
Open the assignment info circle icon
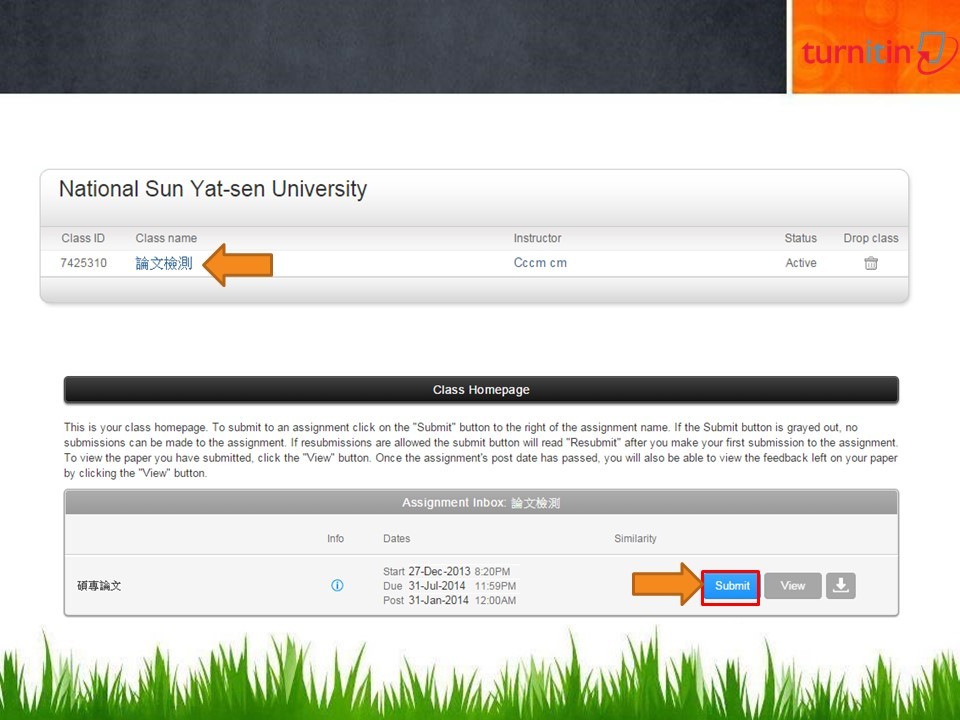[x=337, y=585]
